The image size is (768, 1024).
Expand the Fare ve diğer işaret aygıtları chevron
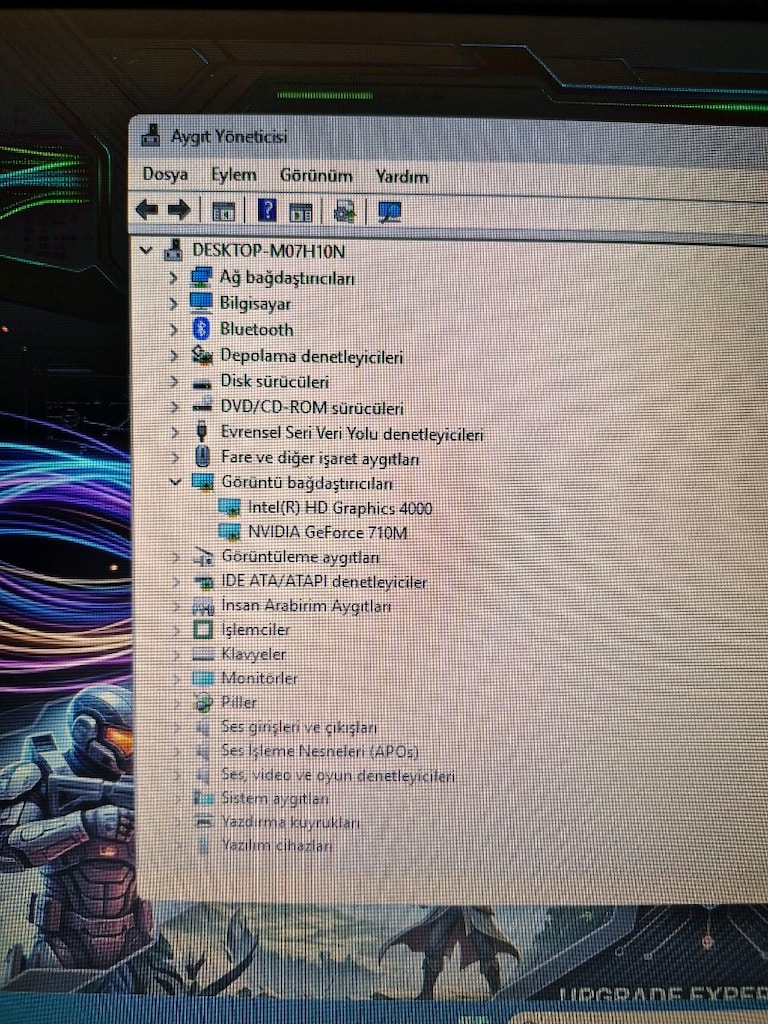coord(175,458)
